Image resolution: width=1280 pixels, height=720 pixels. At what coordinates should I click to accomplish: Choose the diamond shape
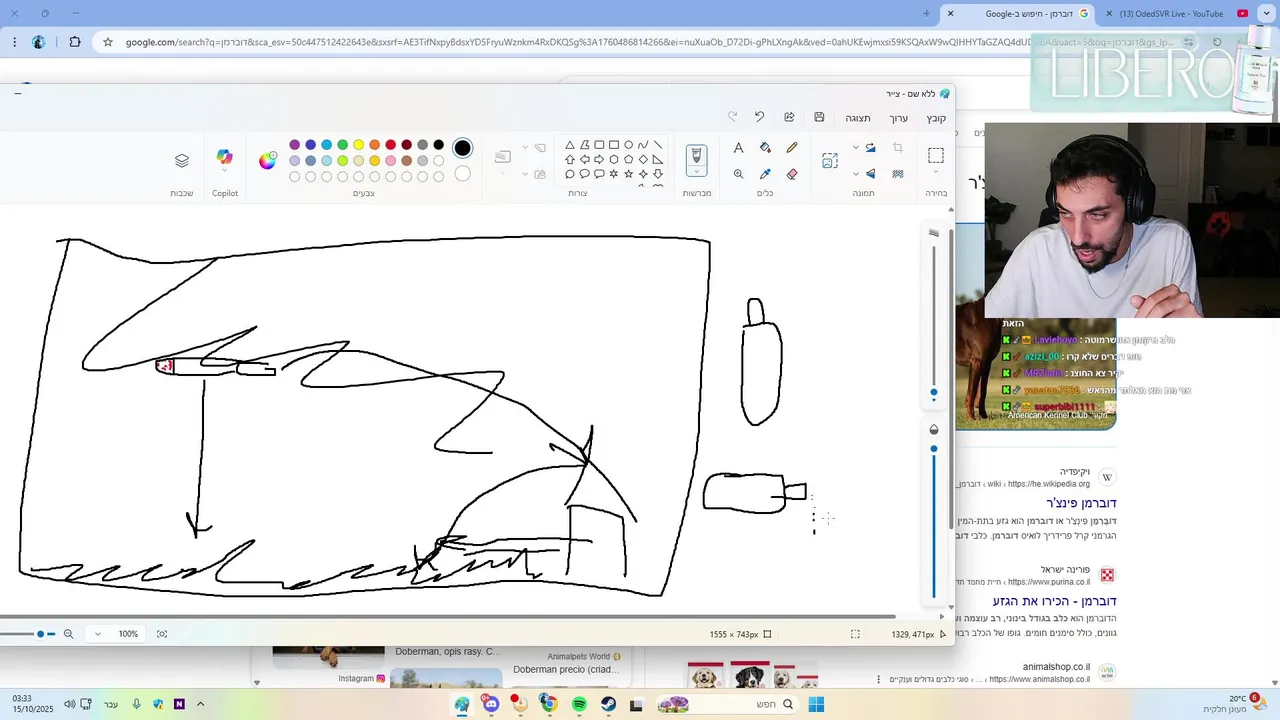[x=643, y=159]
